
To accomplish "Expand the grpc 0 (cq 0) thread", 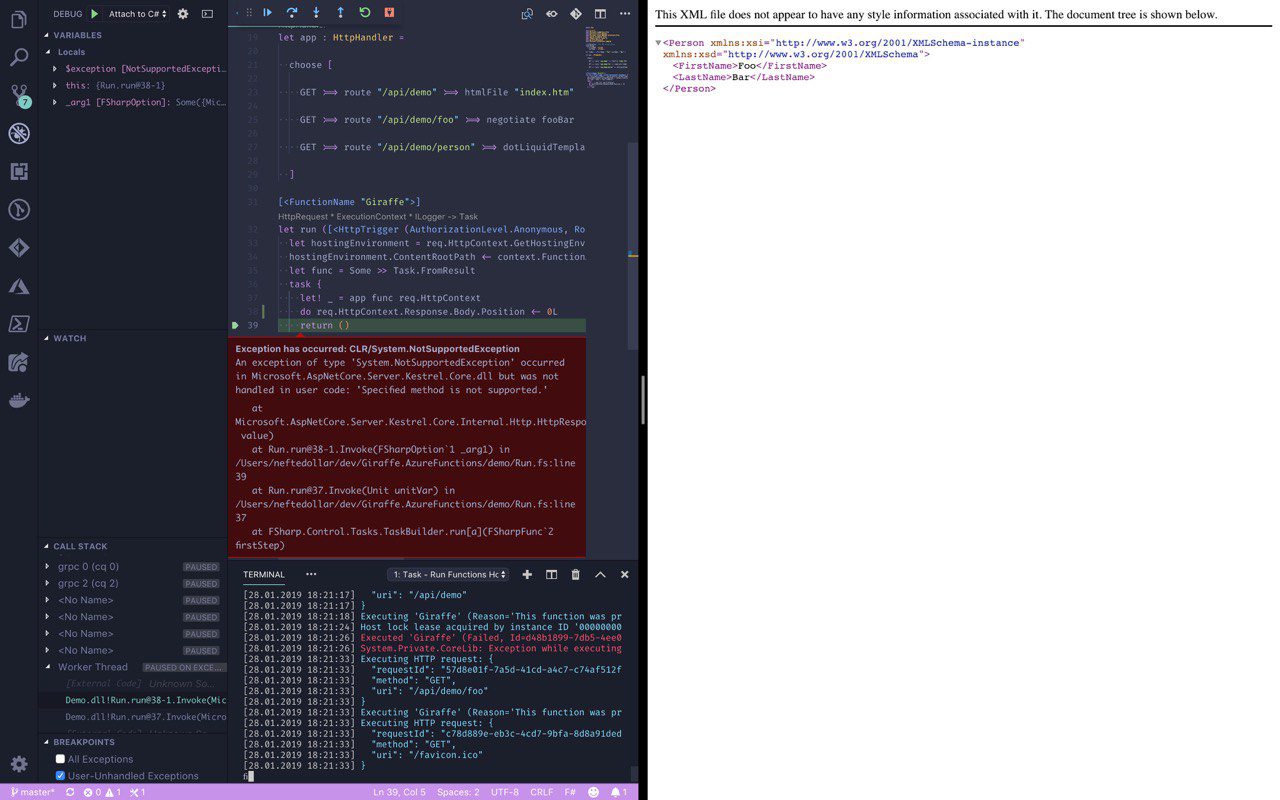I will tap(47, 567).
